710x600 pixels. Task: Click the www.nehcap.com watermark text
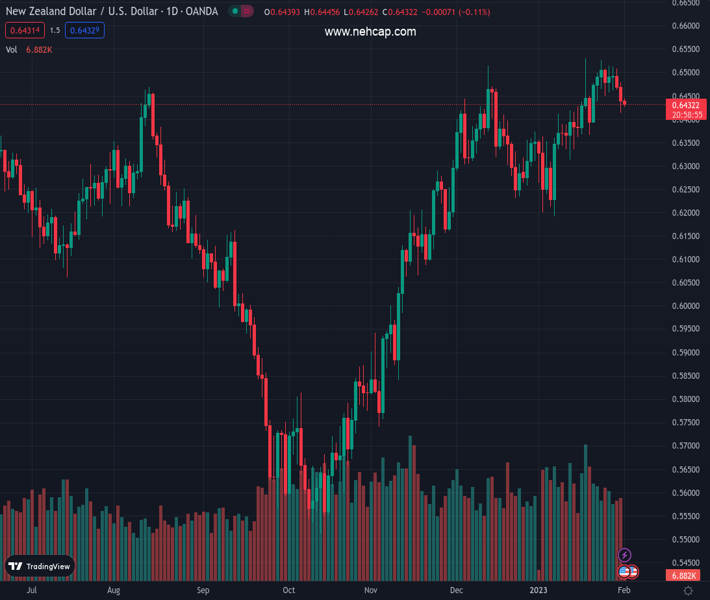tap(370, 32)
